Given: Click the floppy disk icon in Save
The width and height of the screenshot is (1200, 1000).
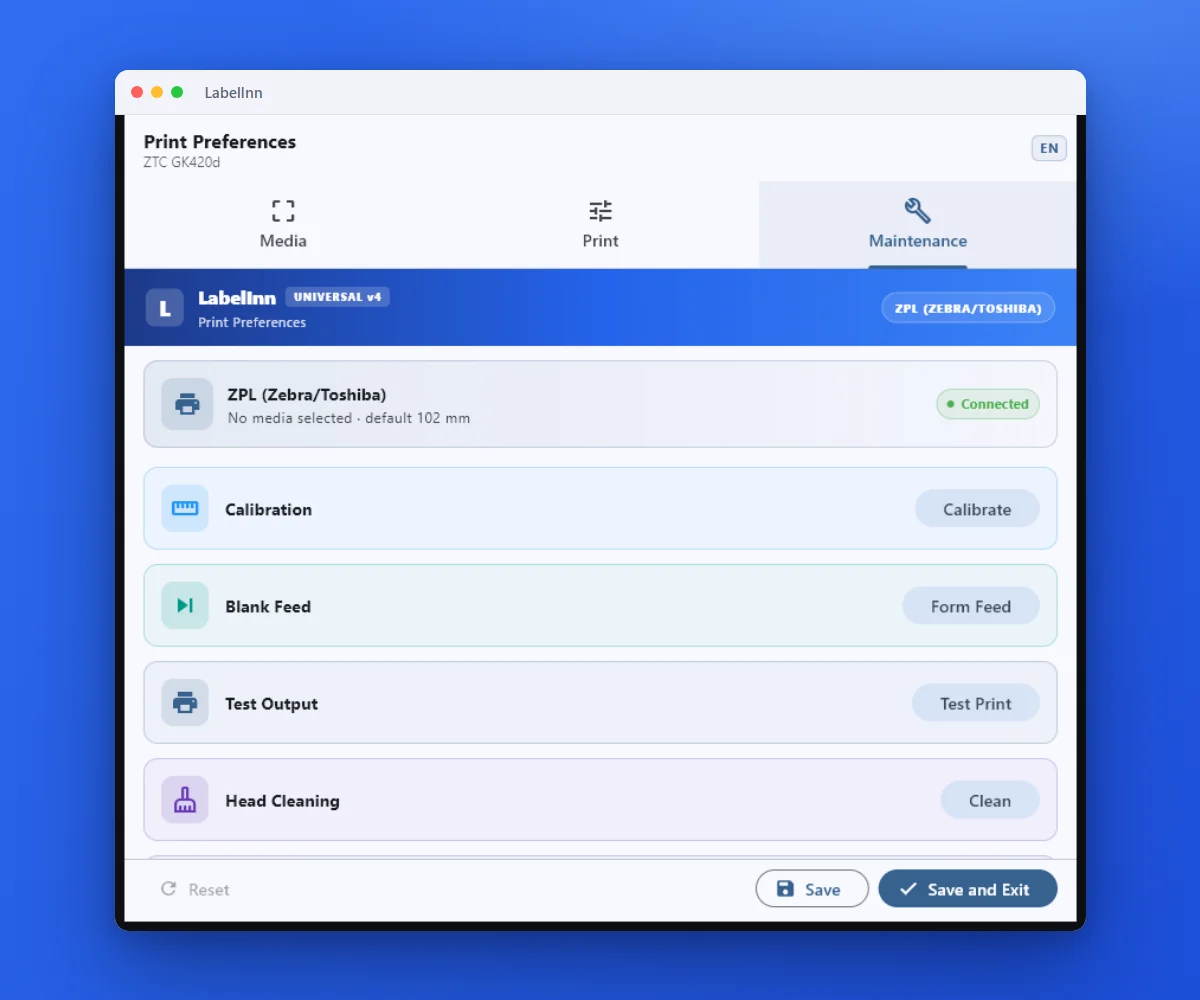Looking at the screenshot, I should 785,889.
